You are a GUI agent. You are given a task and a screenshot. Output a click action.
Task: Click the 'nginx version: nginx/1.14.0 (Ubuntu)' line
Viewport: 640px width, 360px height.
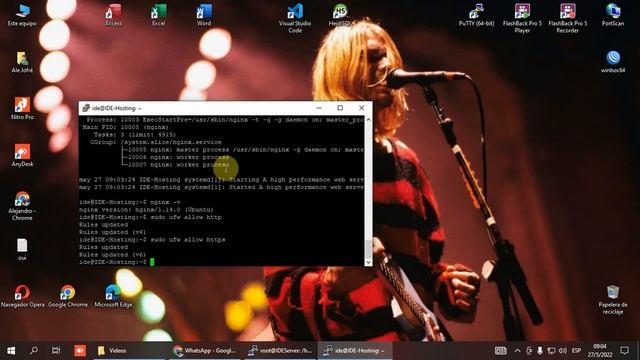(x=146, y=210)
